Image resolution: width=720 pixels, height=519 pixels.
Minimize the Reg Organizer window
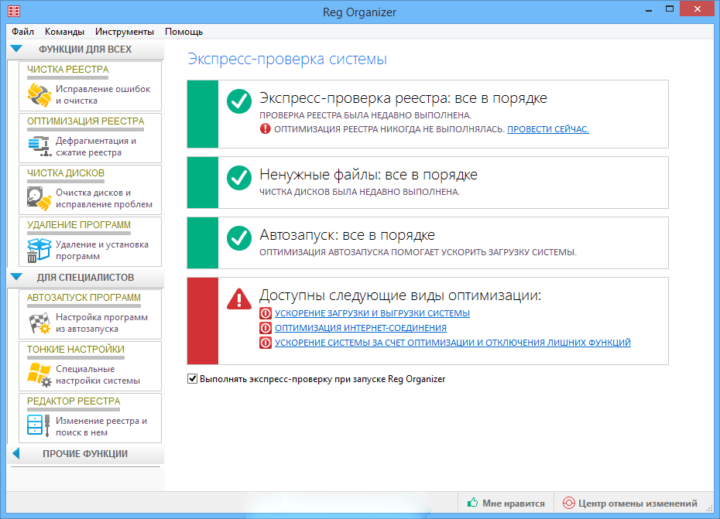click(x=649, y=10)
